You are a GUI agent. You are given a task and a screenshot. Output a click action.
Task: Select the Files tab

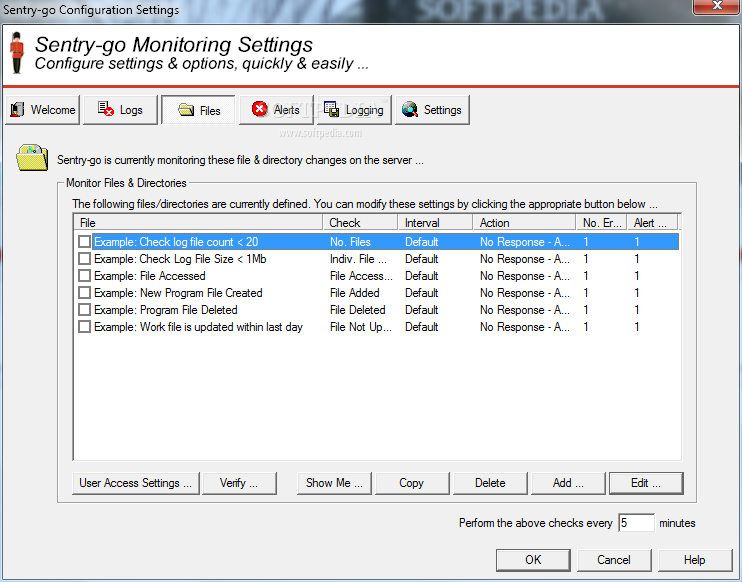198,110
